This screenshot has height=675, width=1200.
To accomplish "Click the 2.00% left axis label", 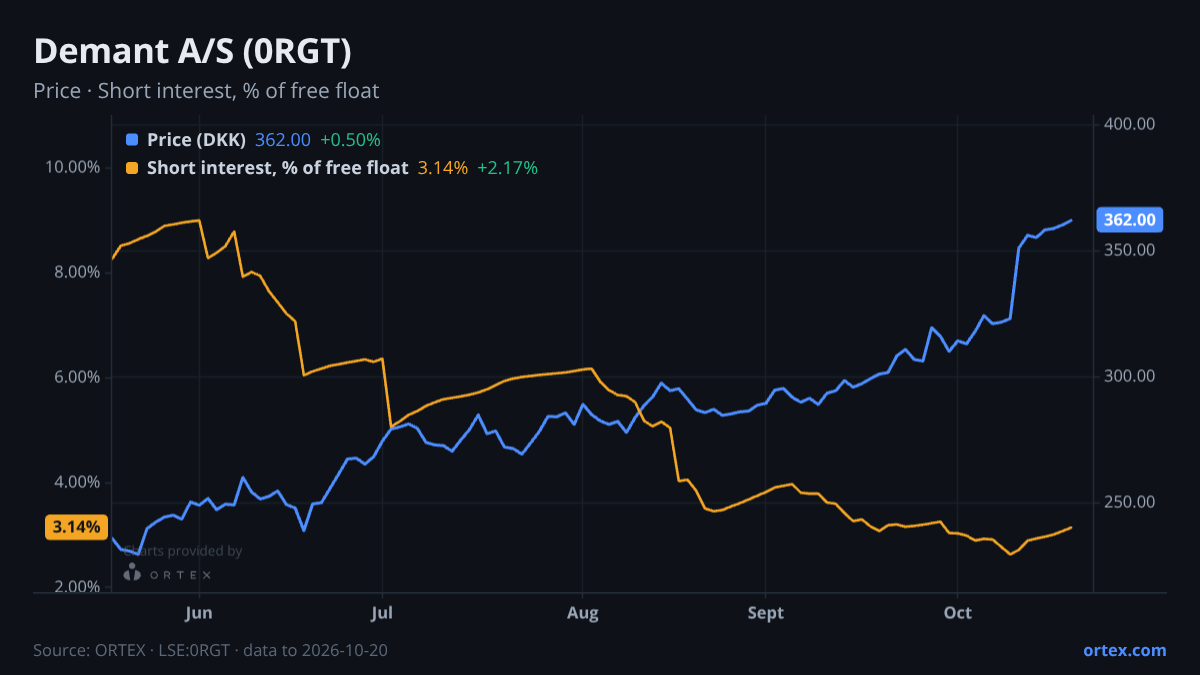I will point(77,587).
